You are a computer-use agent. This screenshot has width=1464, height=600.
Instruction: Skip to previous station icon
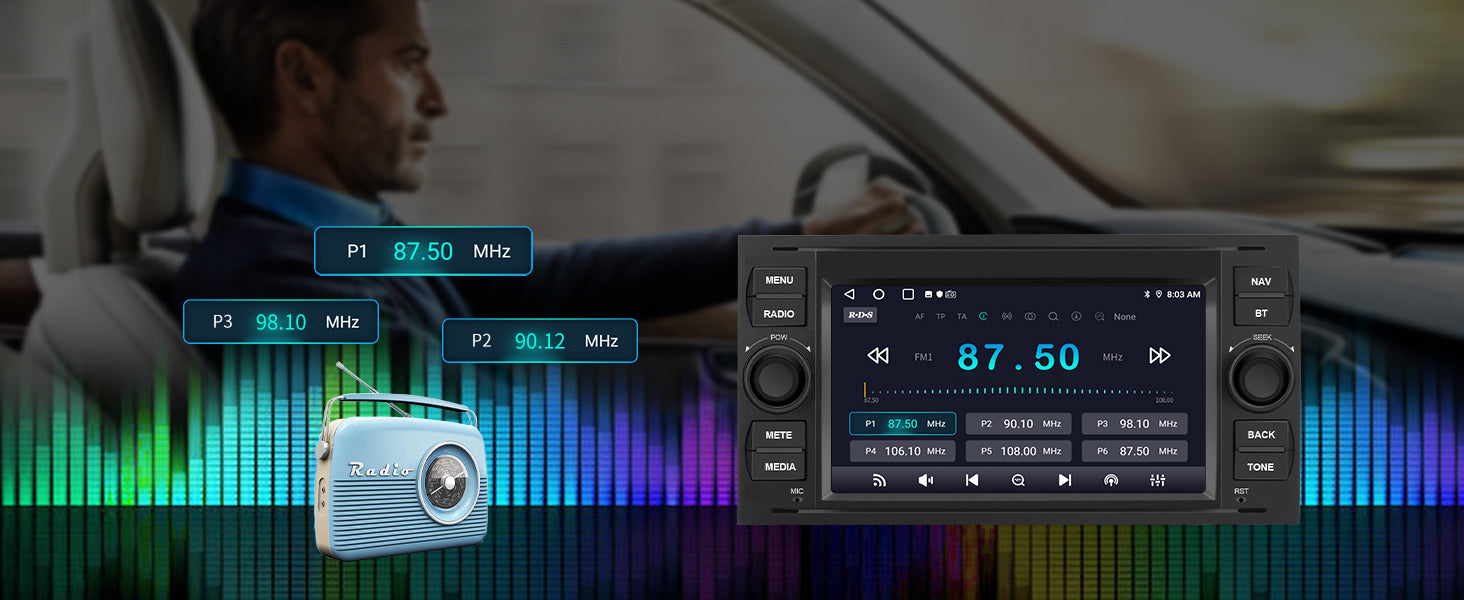pyautogui.click(x=972, y=480)
